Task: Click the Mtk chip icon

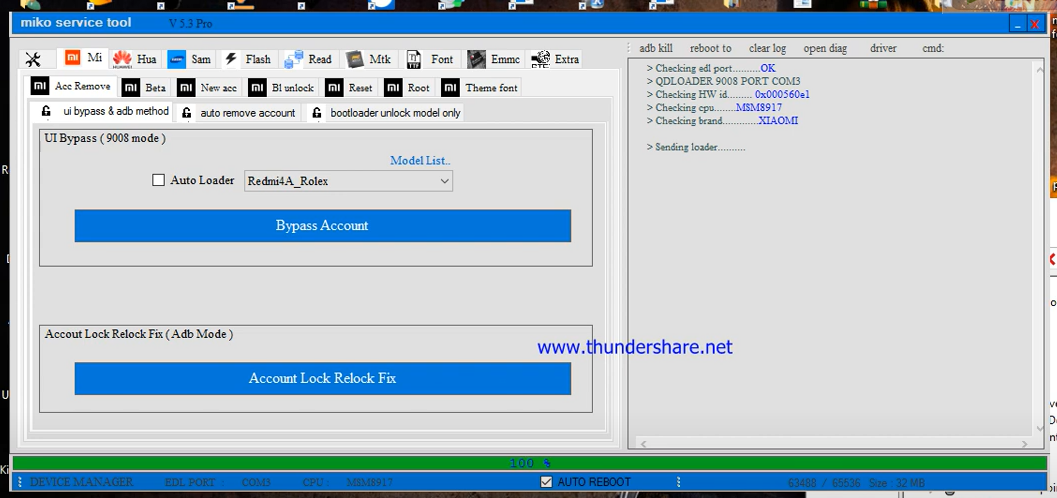Action: 355,59
